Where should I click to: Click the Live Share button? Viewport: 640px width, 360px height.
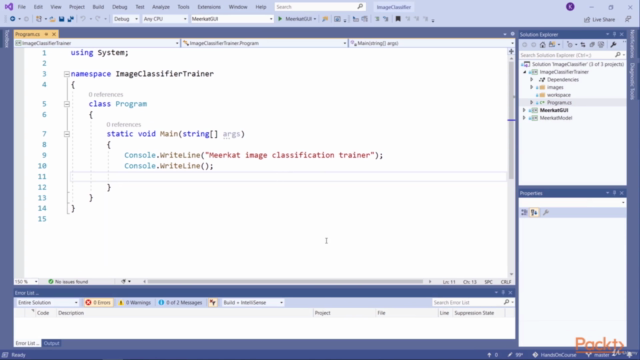pos(599,19)
